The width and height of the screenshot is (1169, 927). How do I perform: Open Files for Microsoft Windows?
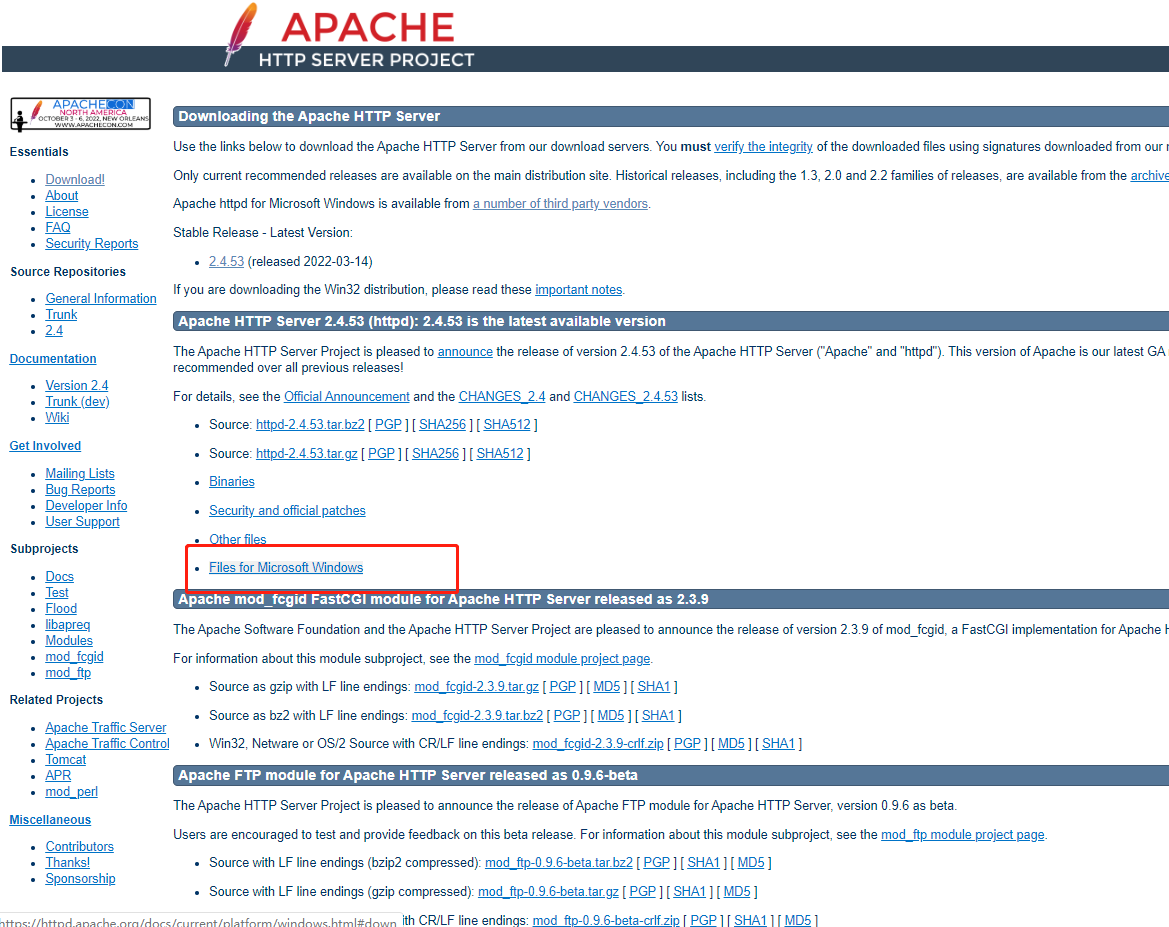click(286, 568)
